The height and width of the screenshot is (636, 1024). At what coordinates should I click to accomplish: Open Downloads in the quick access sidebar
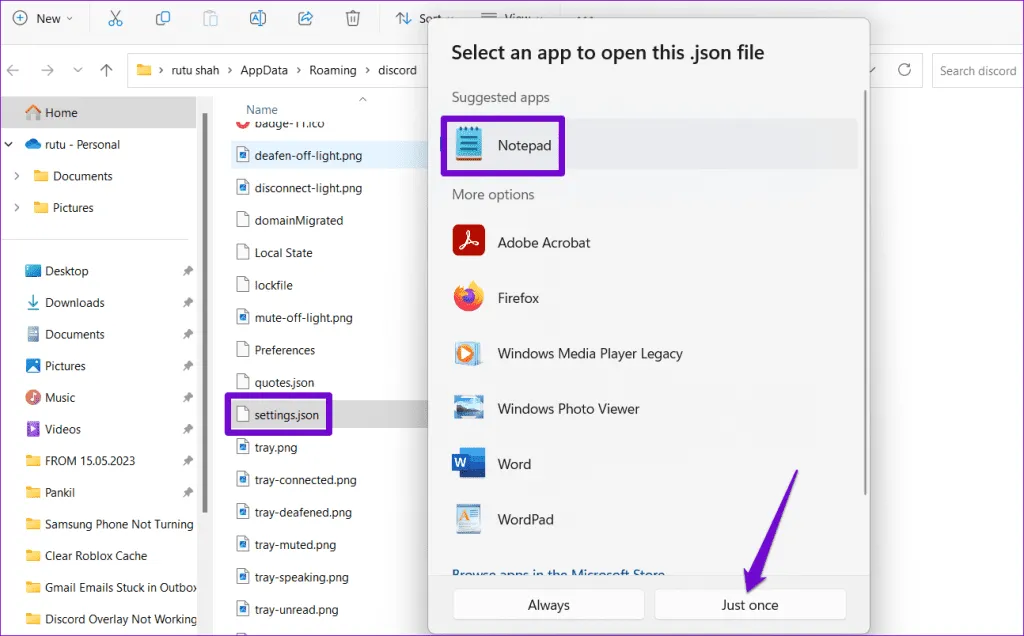point(75,303)
